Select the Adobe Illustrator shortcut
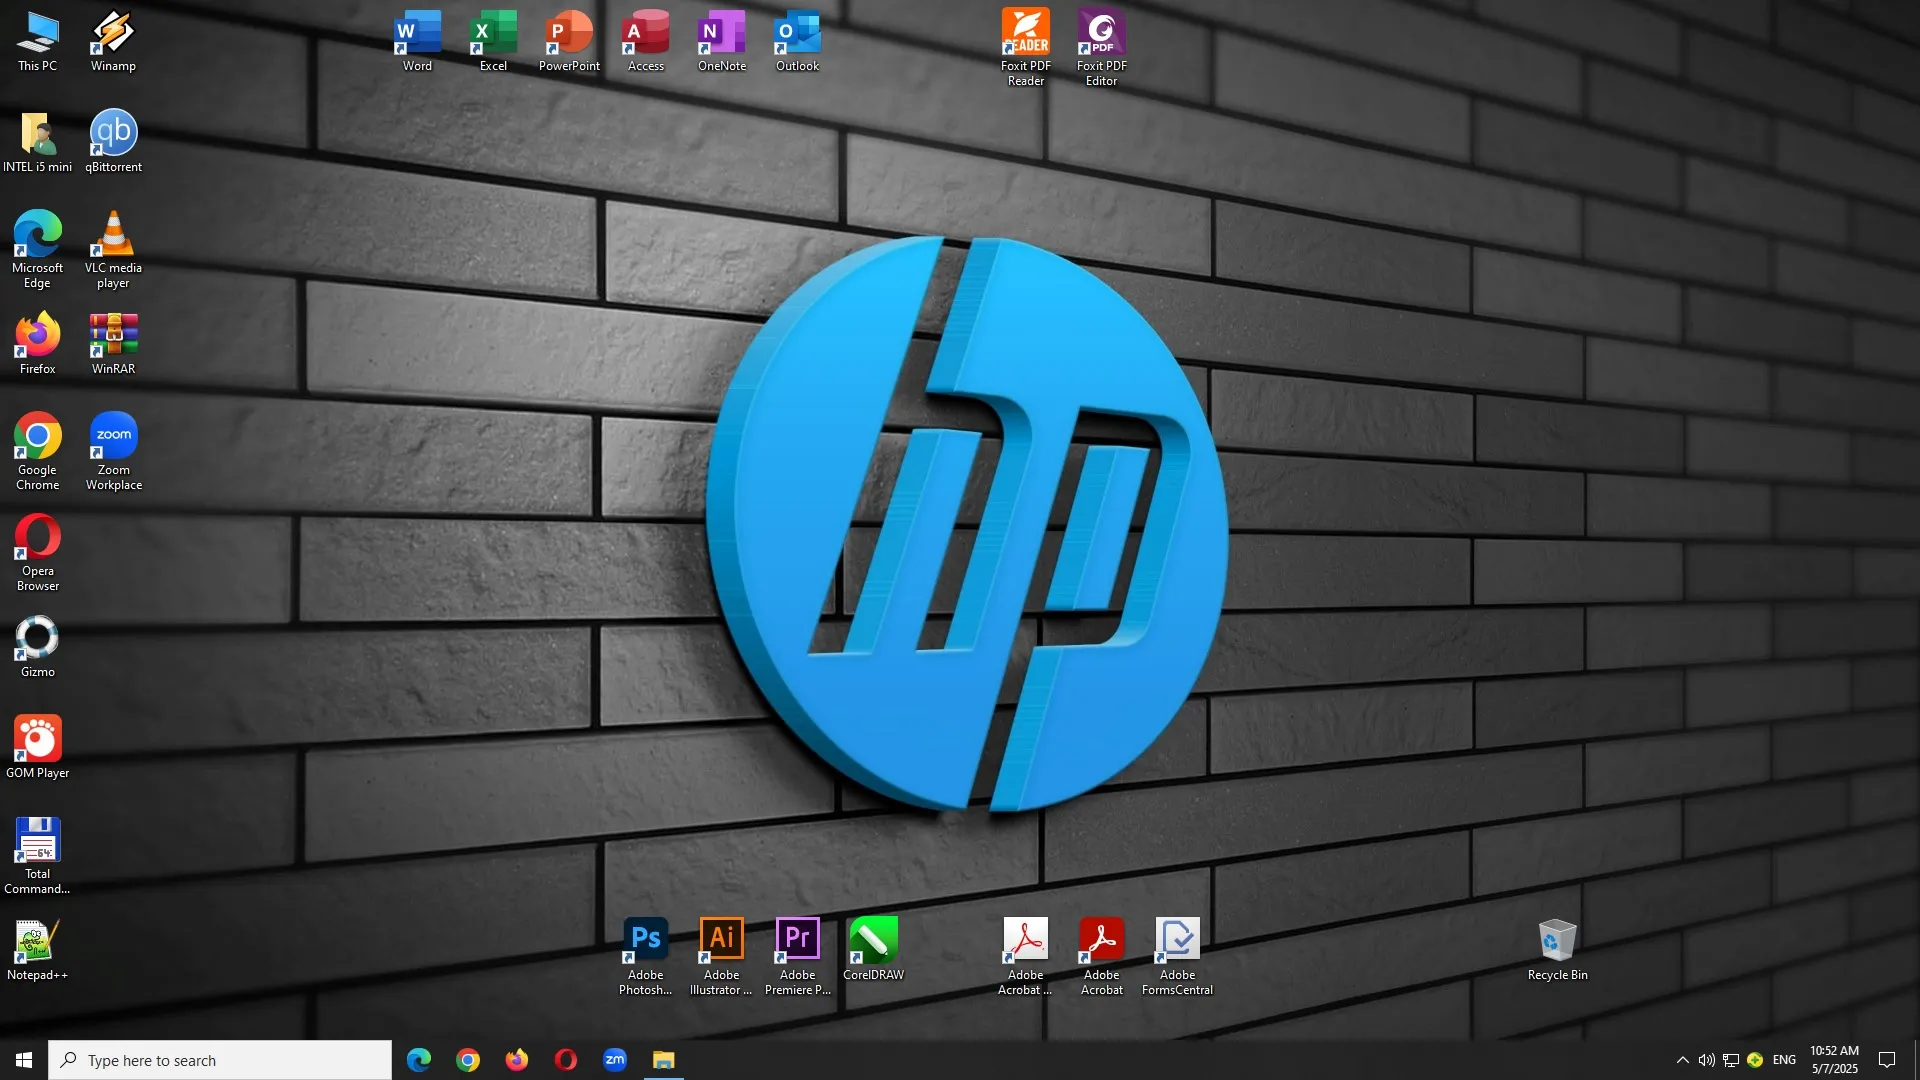 point(722,958)
